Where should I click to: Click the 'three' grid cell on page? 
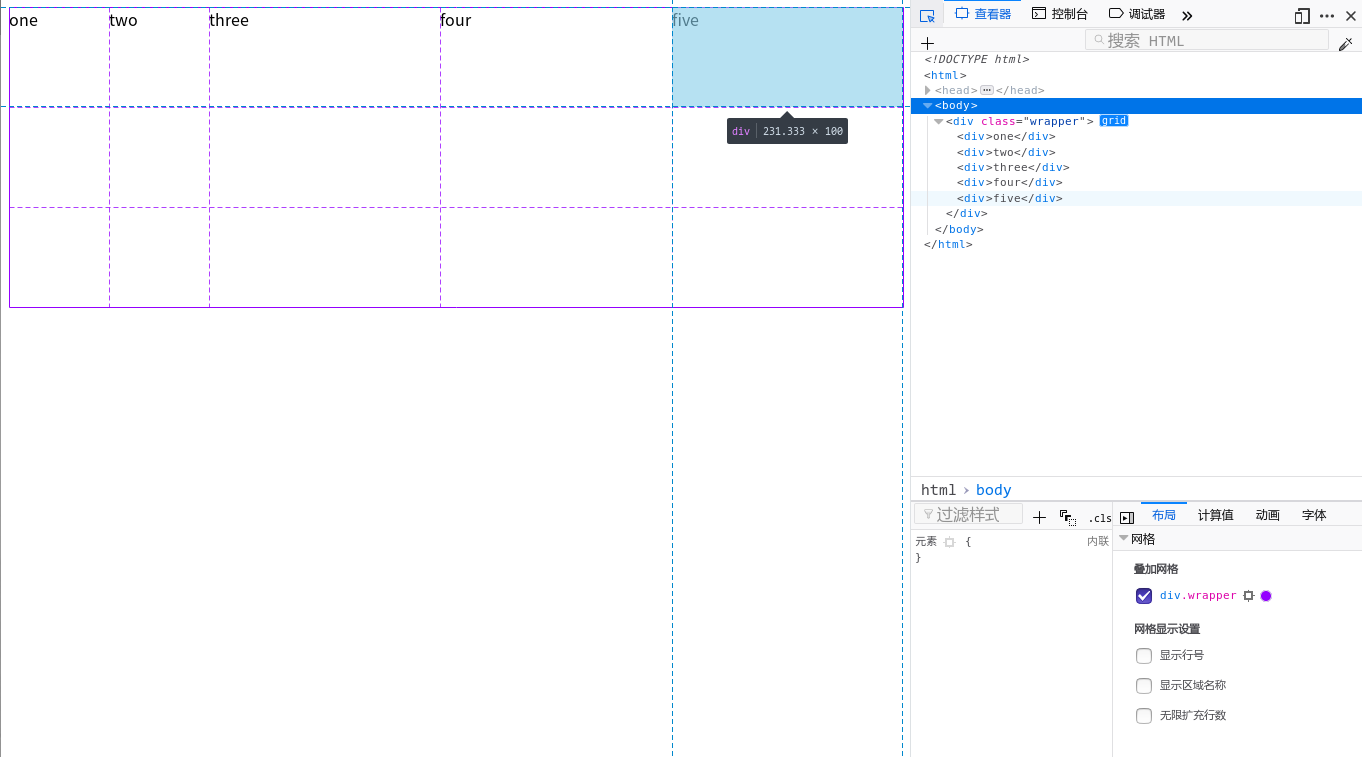[325, 57]
